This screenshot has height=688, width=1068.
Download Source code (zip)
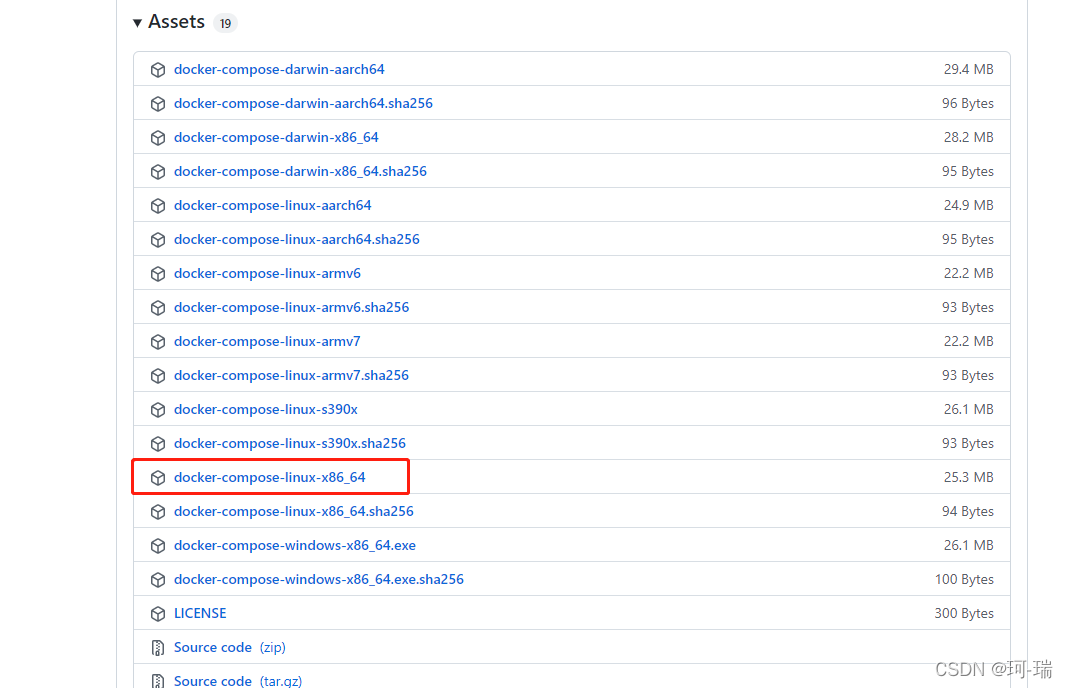(230, 647)
